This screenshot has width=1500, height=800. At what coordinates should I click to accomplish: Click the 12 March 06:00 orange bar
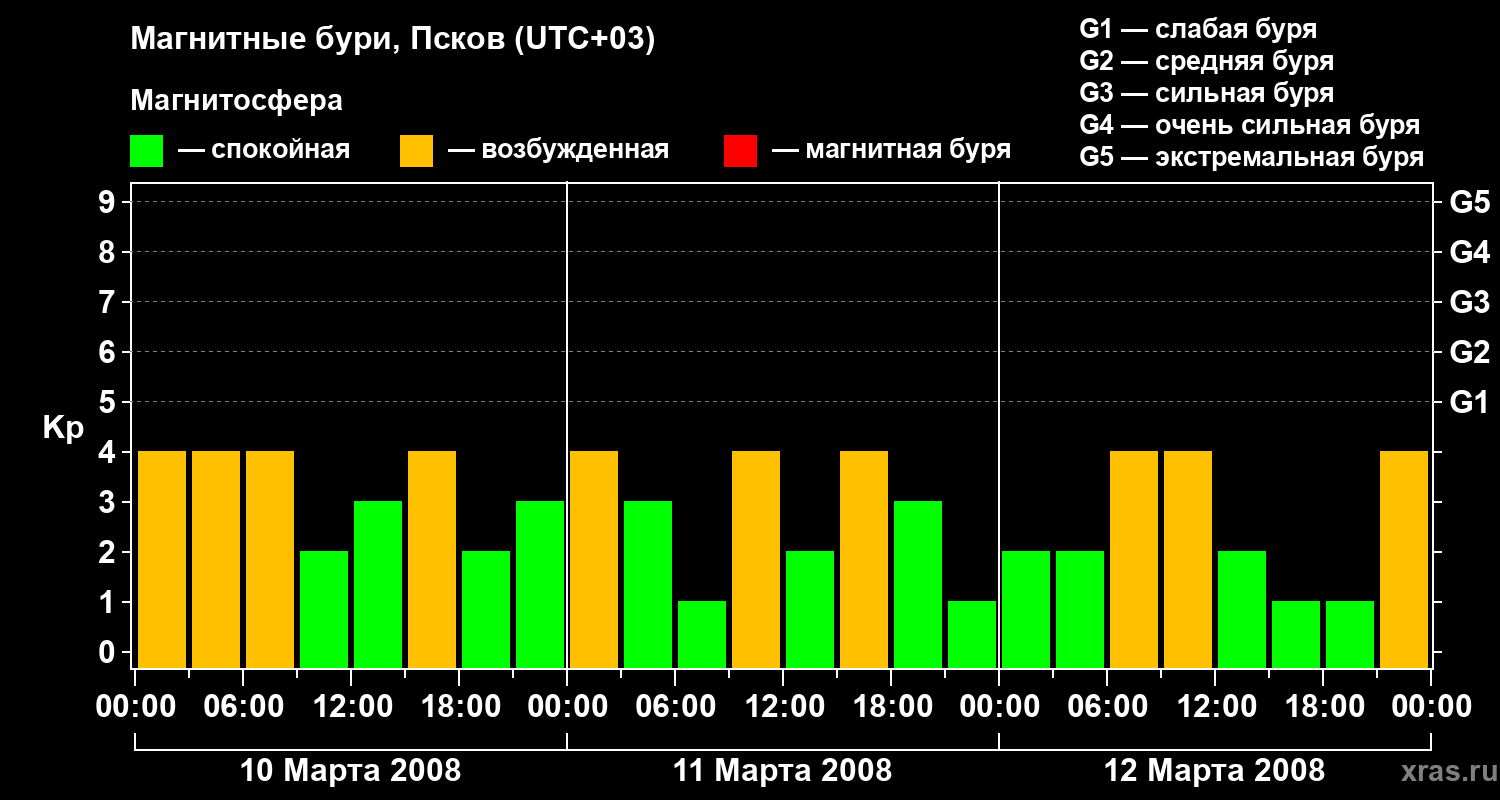[1134, 559]
